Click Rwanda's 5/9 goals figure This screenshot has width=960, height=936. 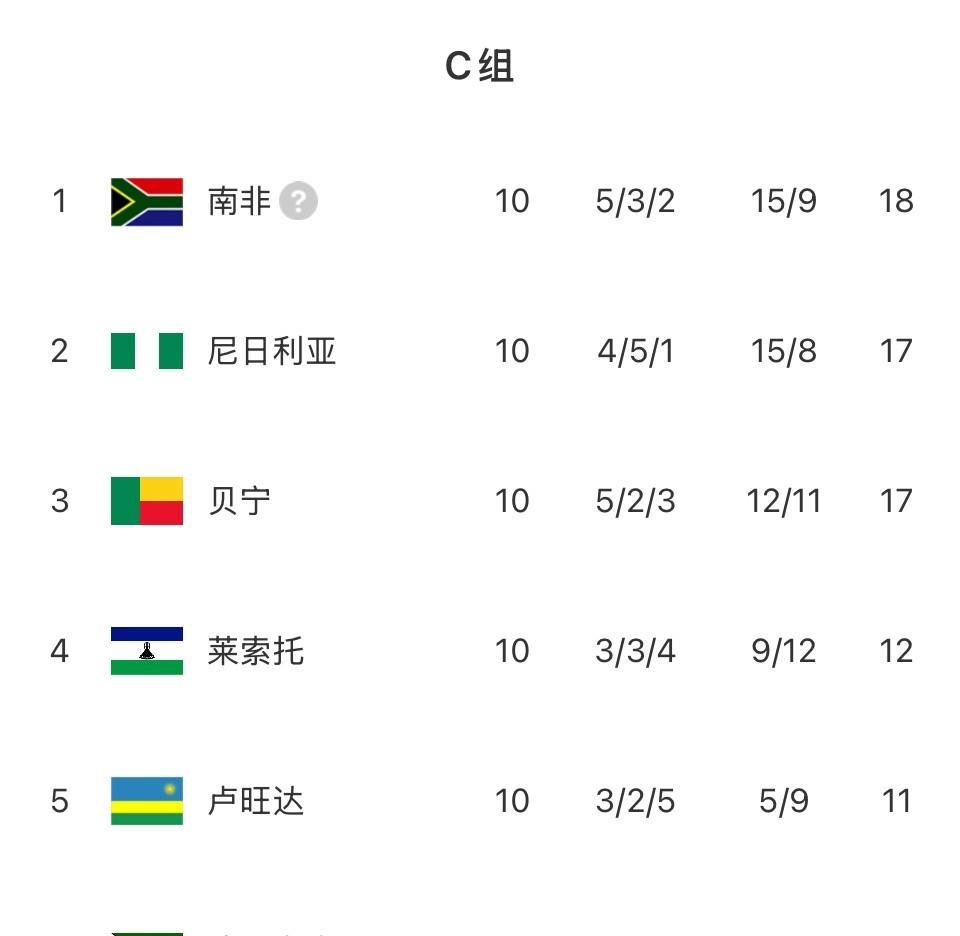pyautogui.click(x=783, y=801)
